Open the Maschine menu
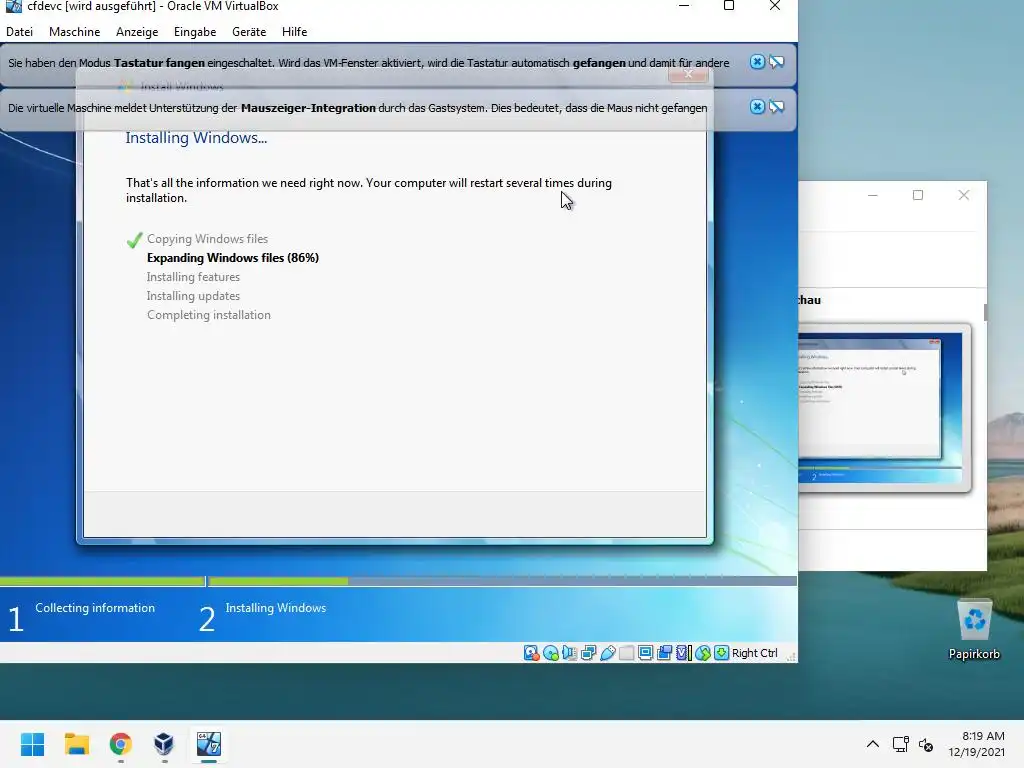1024x768 pixels. [74, 32]
